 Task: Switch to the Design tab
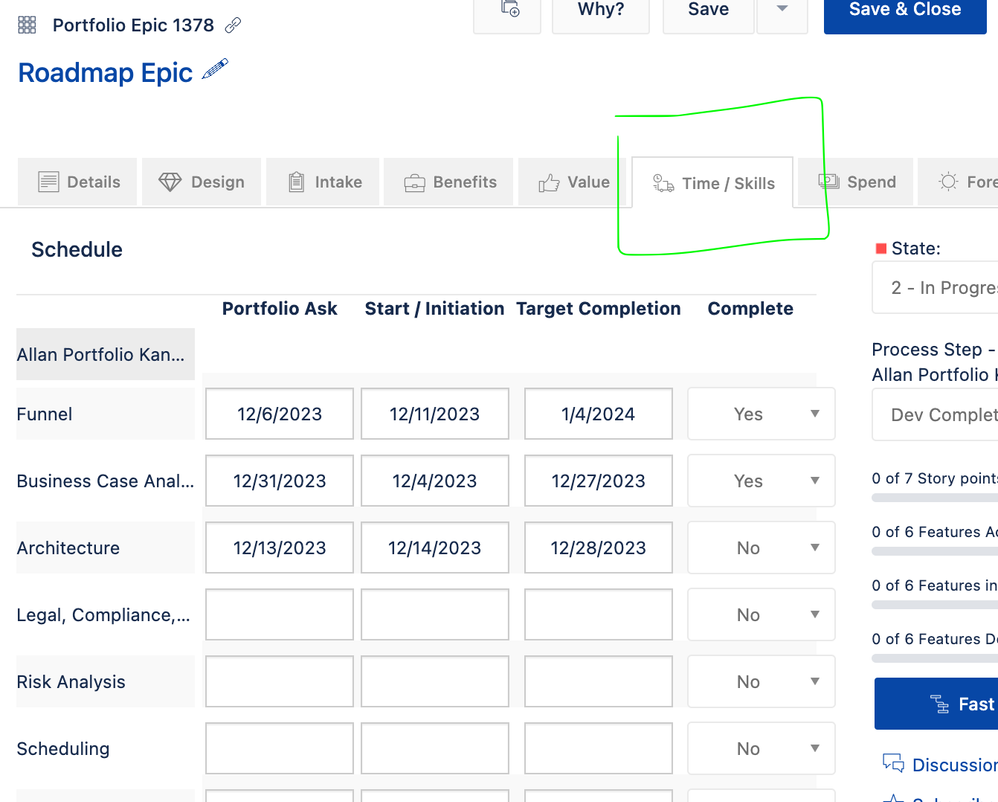(x=201, y=182)
